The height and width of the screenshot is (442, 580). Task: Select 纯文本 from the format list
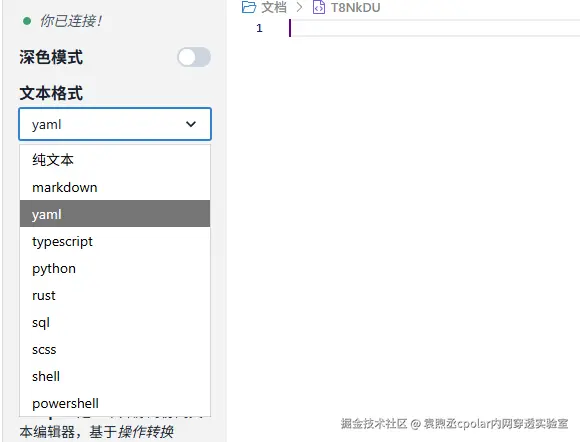click(x=115, y=160)
